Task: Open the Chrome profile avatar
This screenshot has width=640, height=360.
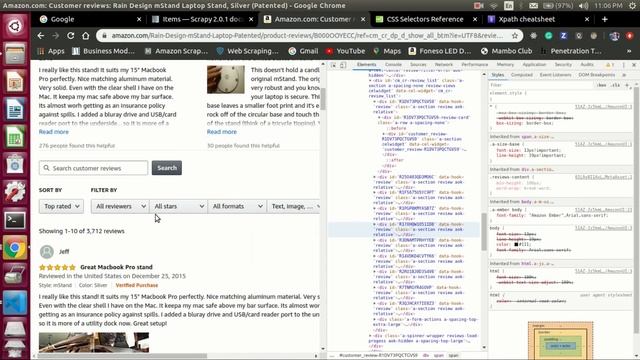Action: (x=614, y=36)
